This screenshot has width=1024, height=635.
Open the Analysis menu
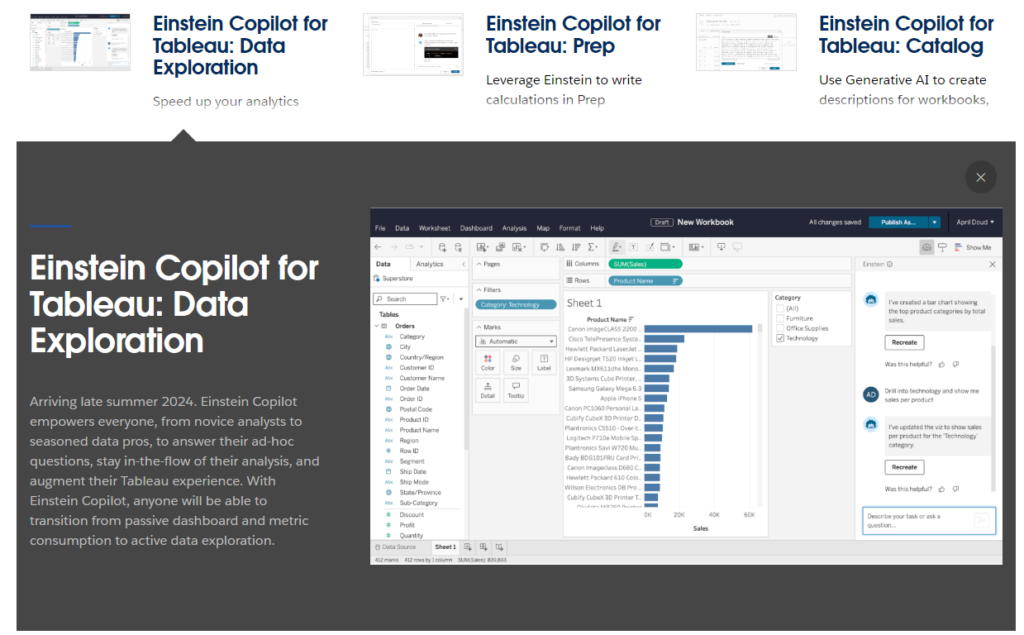pyautogui.click(x=514, y=228)
